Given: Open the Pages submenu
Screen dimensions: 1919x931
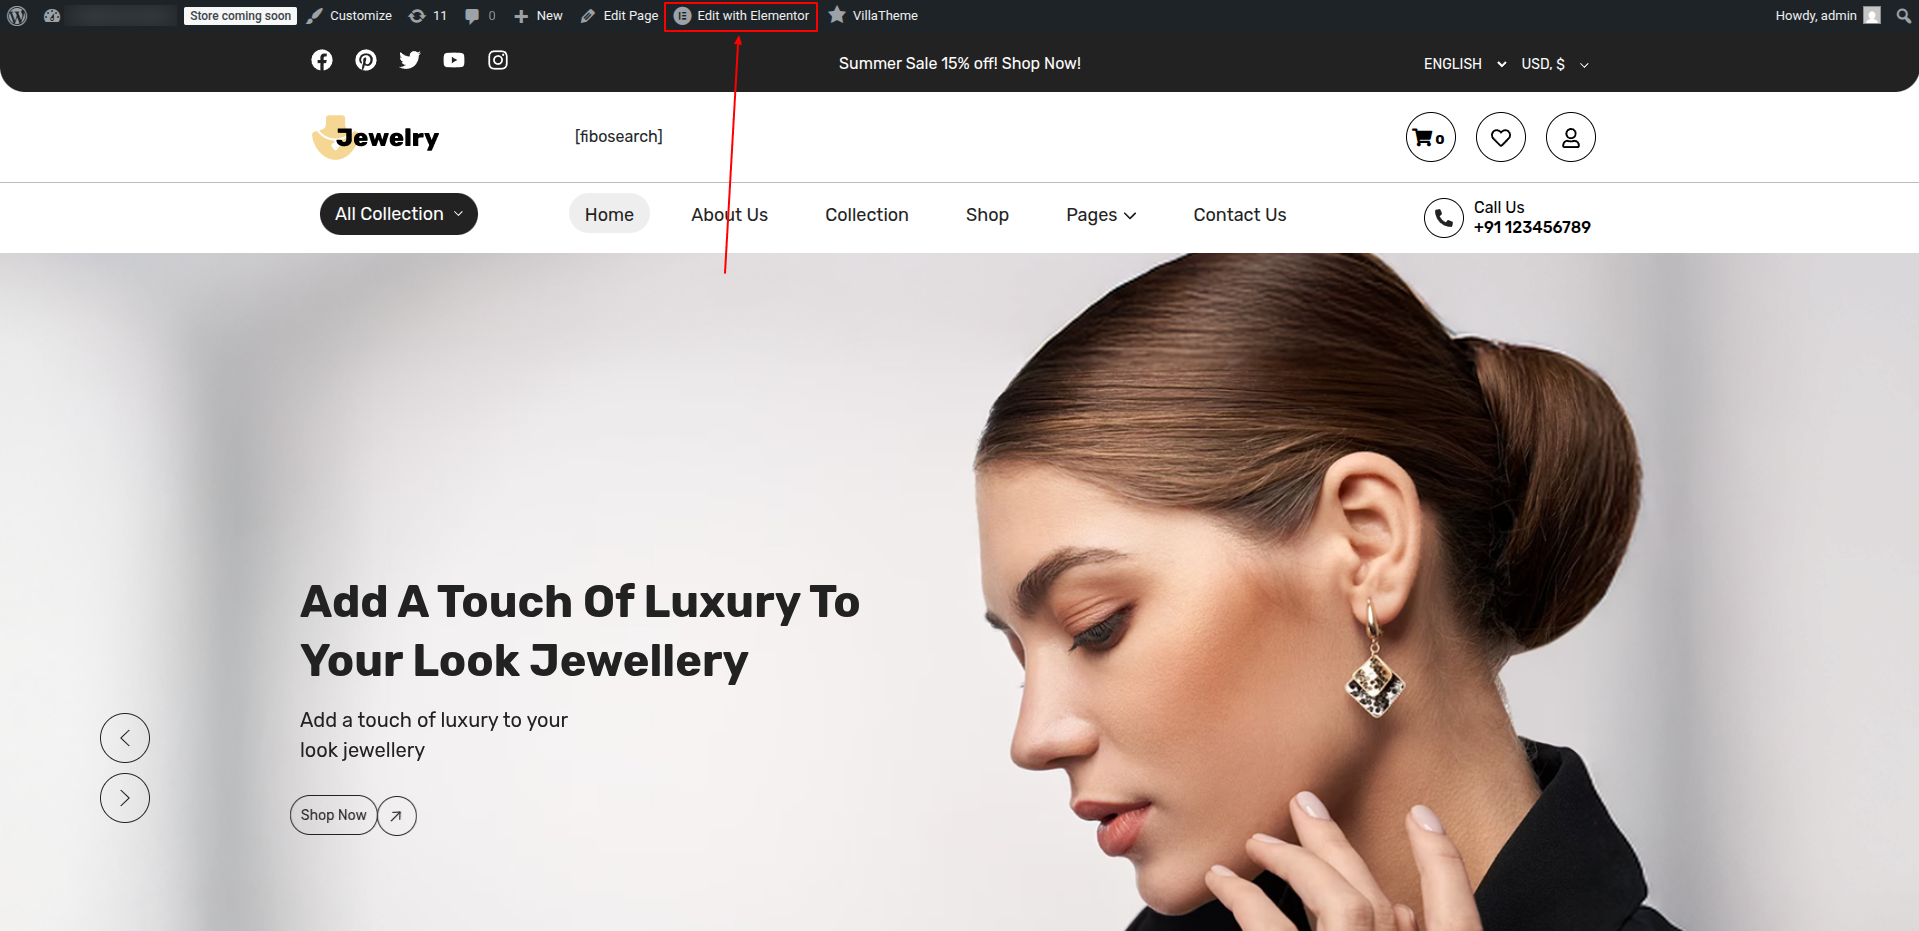Looking at the screenshot, I should point(1100,215).
